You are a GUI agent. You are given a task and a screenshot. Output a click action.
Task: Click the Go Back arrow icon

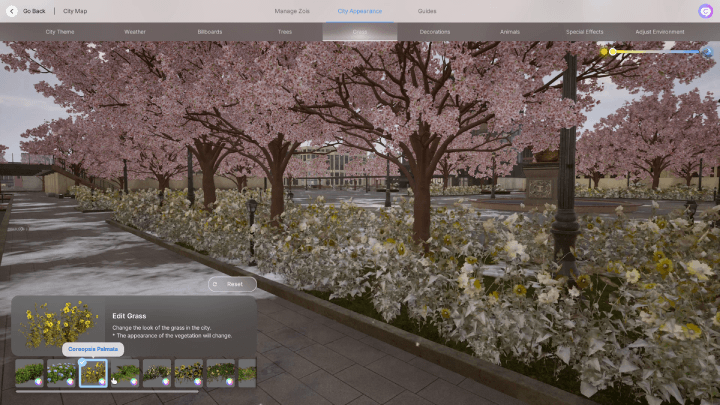tap(12, 11)
